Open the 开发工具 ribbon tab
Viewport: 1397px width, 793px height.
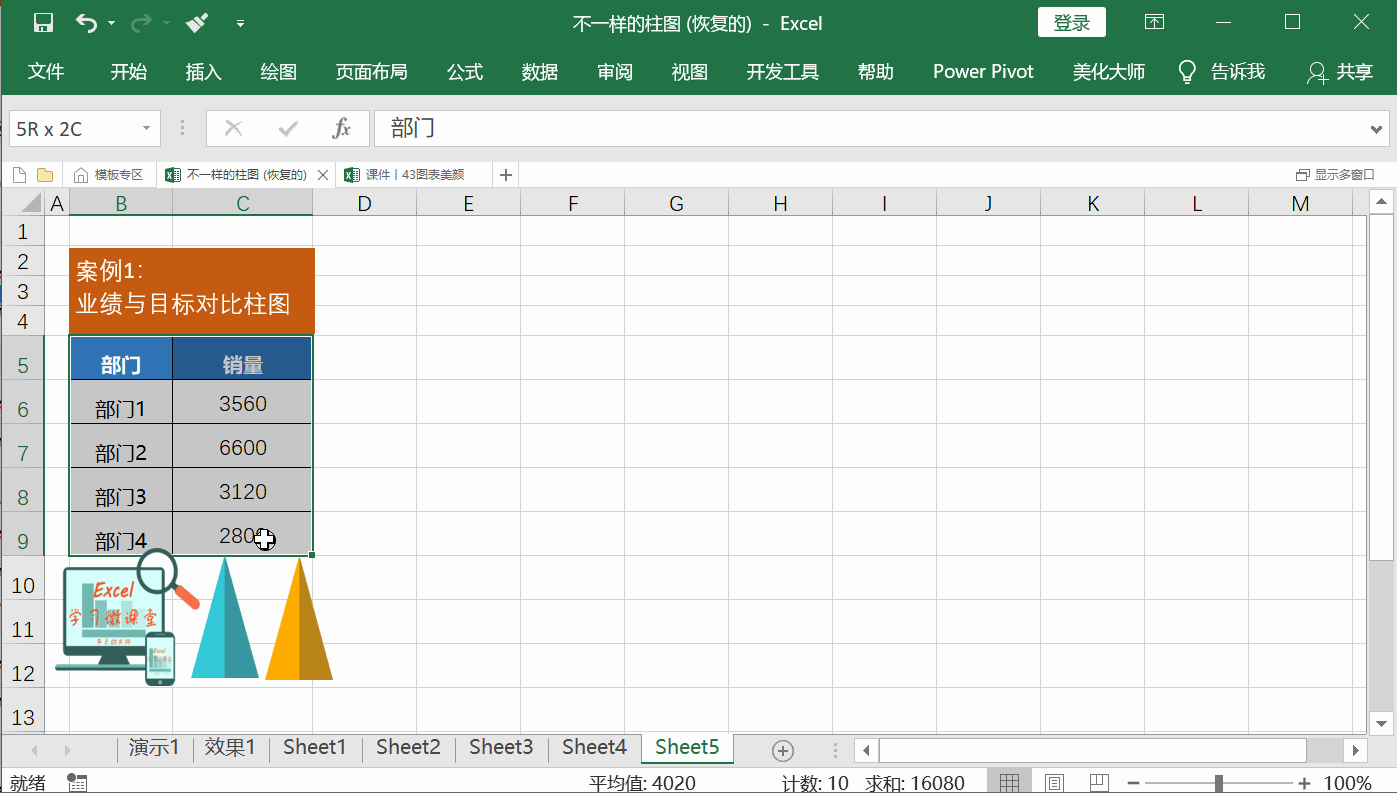tap(782, 72)
